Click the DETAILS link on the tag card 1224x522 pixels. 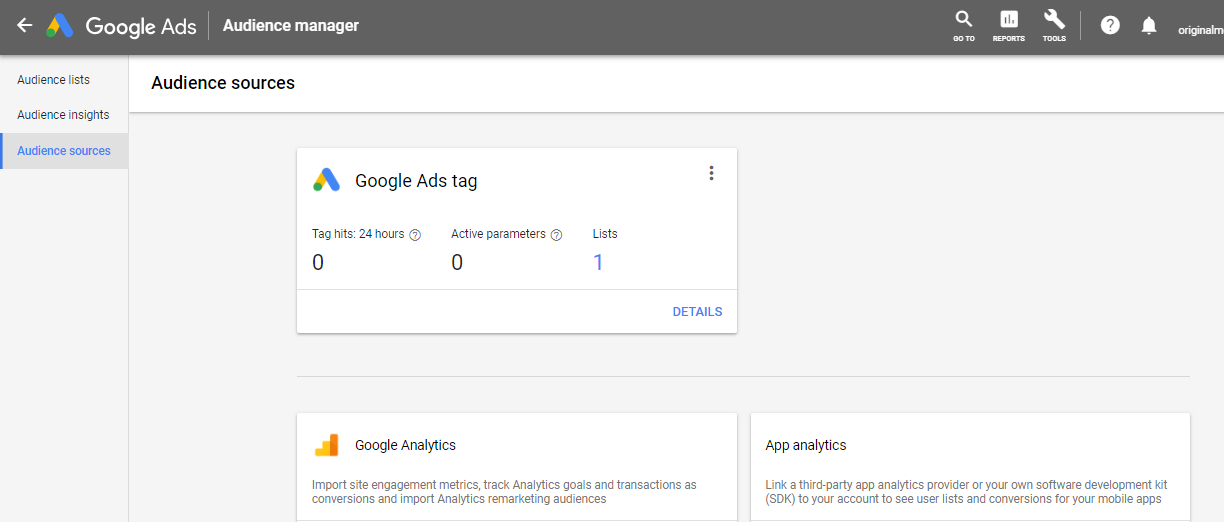[x=697, y=312]
